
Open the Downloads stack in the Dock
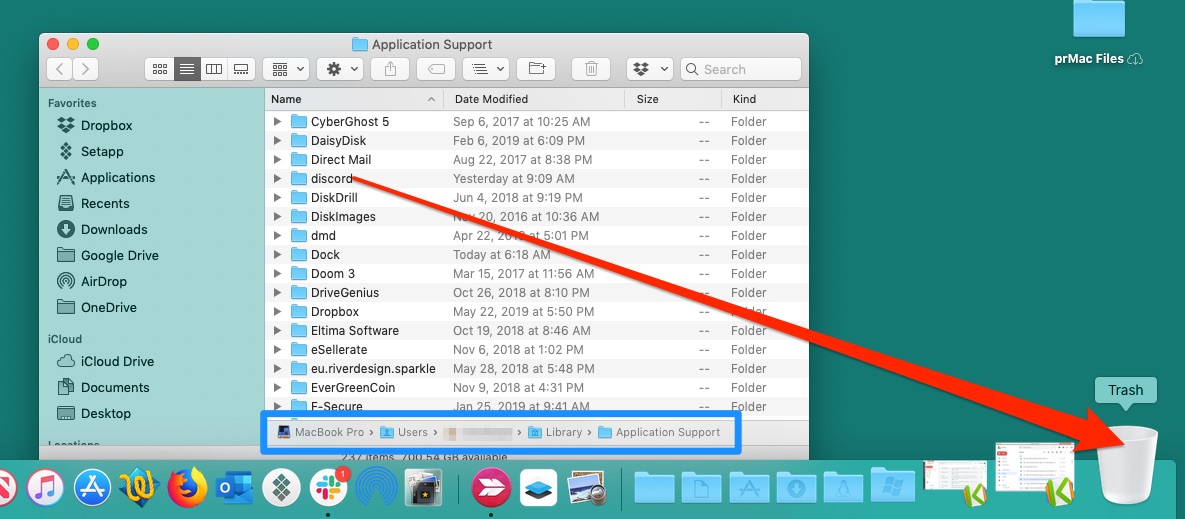point(796,487)
